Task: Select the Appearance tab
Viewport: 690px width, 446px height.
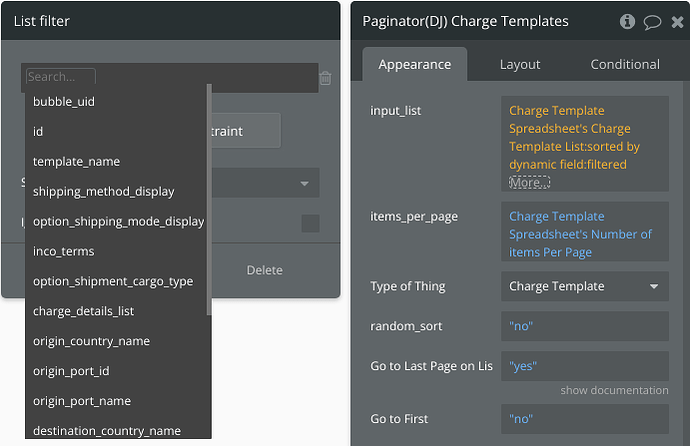Action: [x=414, y=64]
